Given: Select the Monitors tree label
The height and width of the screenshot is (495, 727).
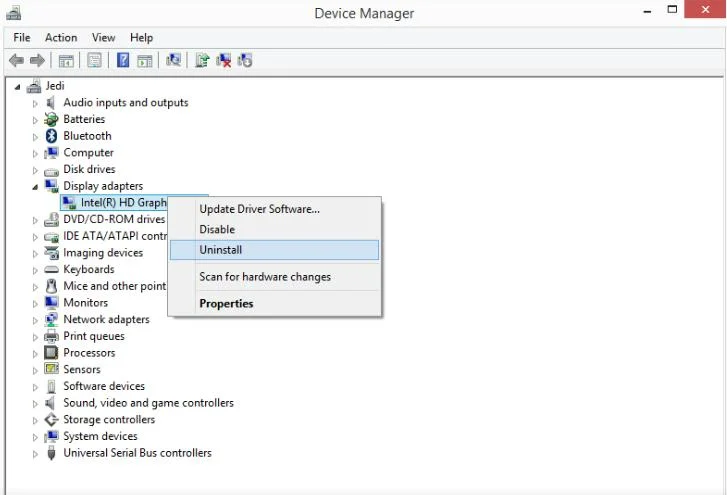Looking at the screenshot, I should (x=85, y=303).
